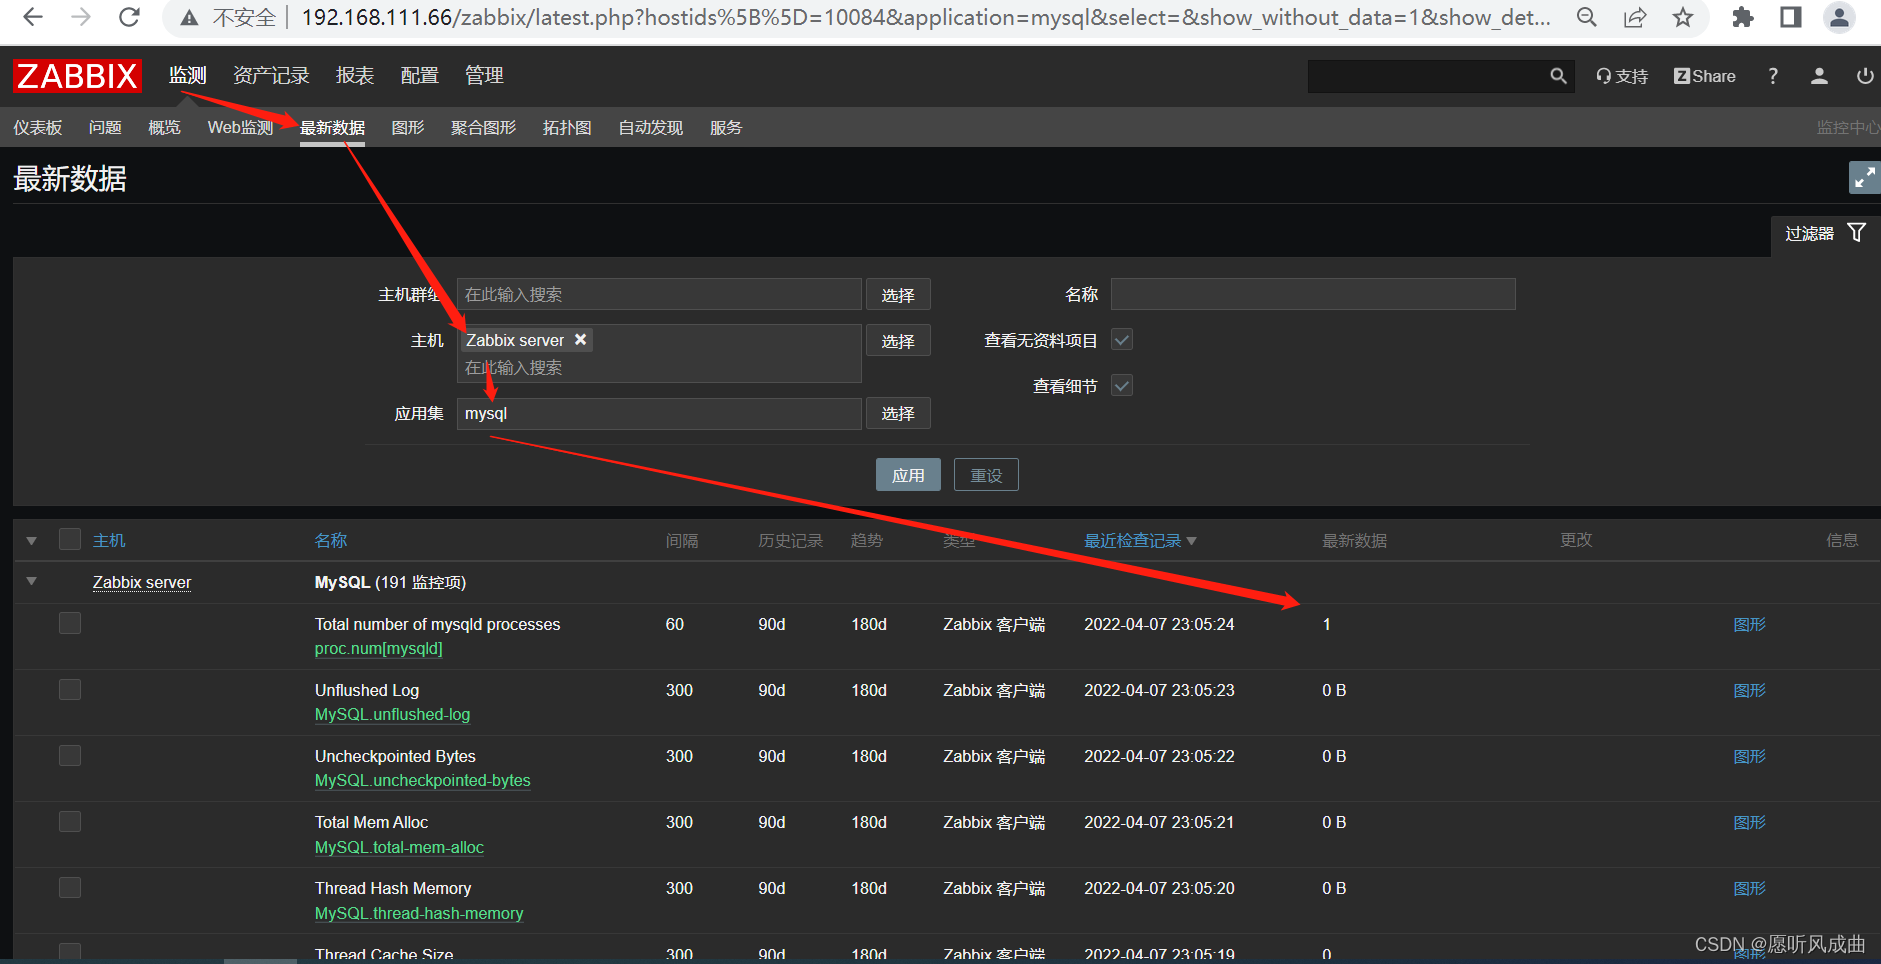Open the 管理 administration menu
The image size is (1881, 964).
coord(484,75)
